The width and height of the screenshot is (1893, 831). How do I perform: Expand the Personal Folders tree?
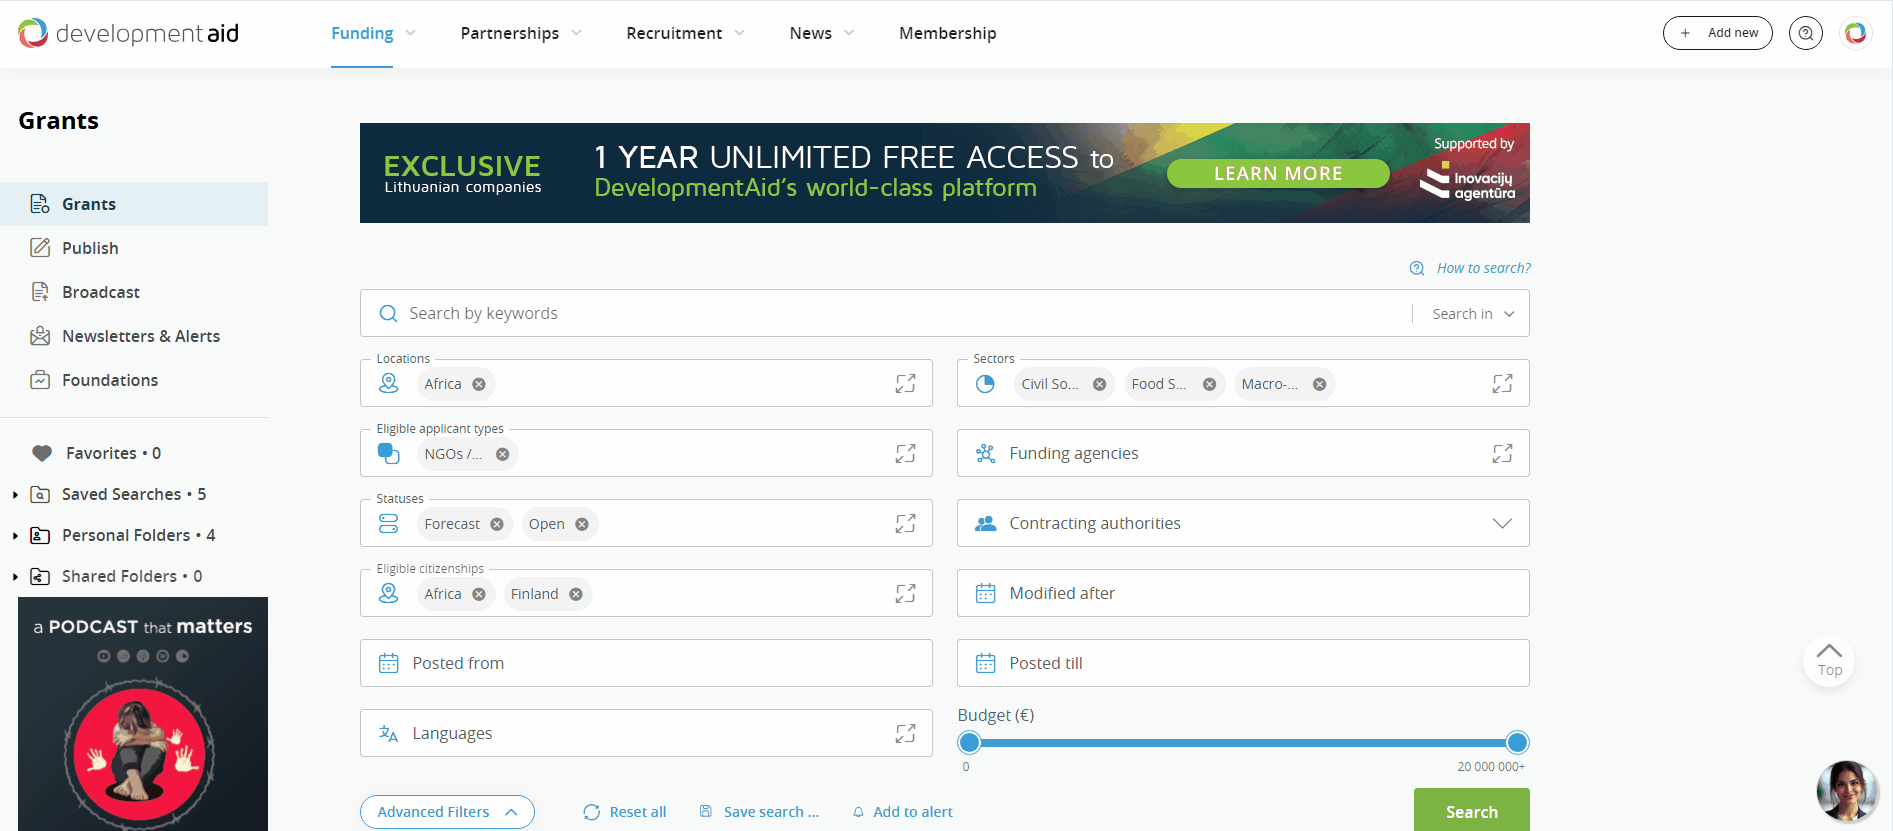15,535
